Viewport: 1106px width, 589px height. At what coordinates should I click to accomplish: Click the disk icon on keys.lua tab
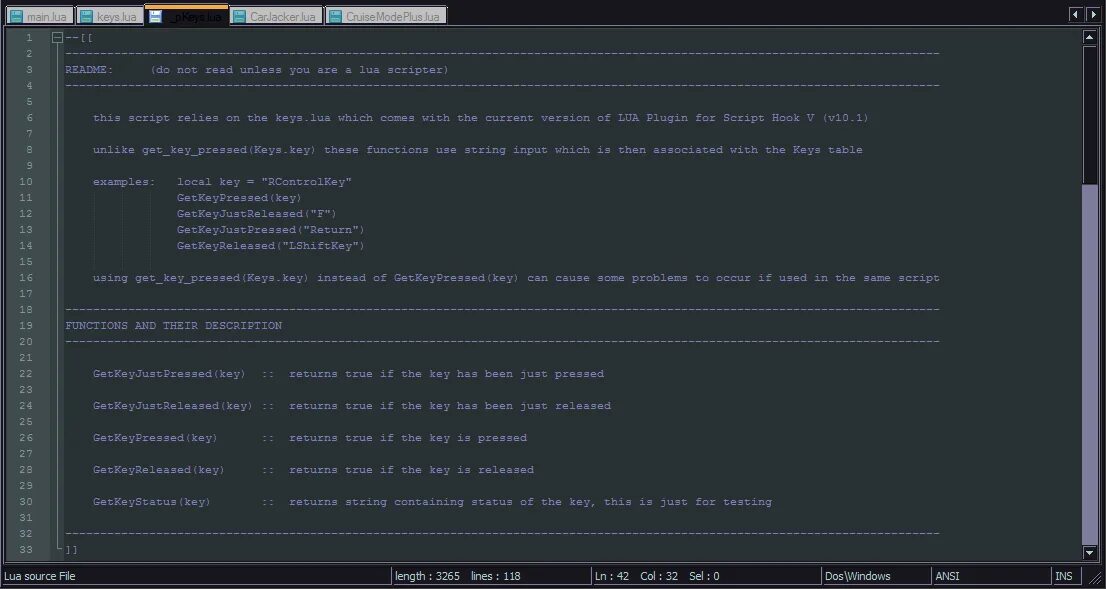tap(86, 17)
